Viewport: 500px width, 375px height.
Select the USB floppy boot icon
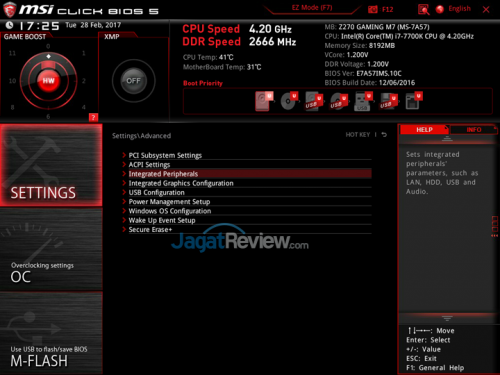point(389,101)
